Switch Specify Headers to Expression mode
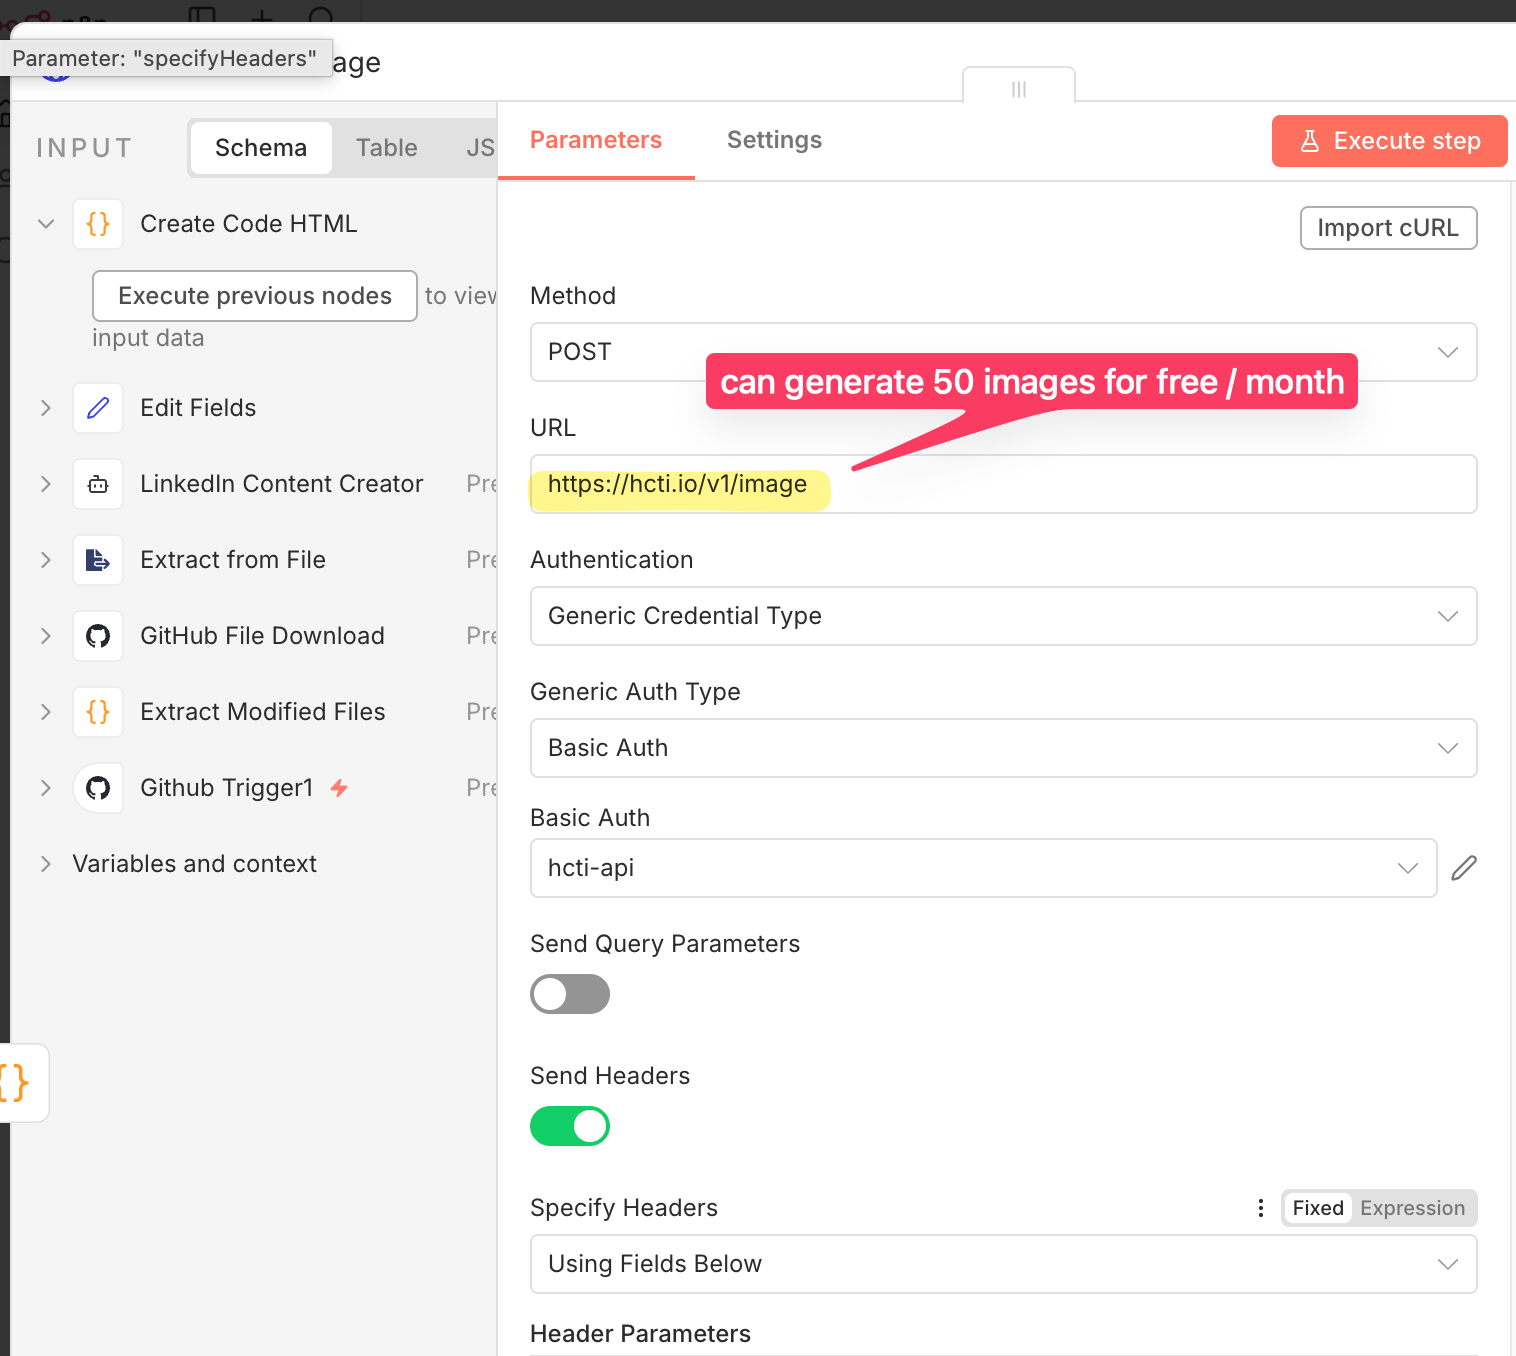 pyautogui.click(x=1412, y=1208)
